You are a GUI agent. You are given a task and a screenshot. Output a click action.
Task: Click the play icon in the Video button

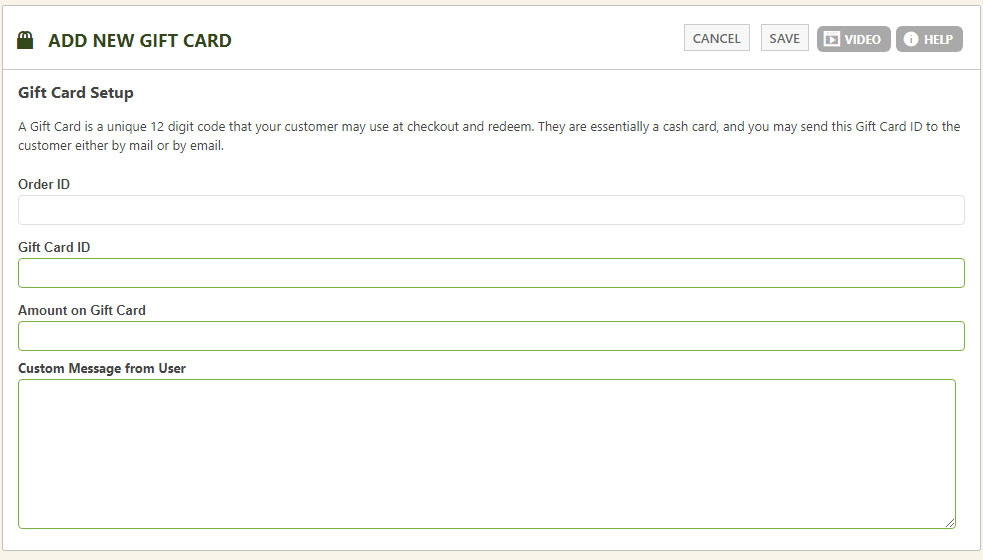coord(832,39)
